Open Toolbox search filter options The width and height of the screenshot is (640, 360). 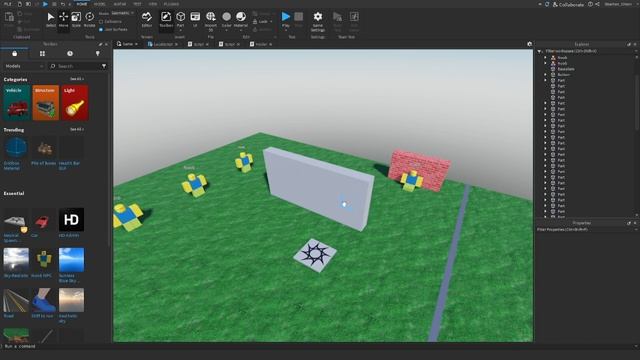pos(104,66)
